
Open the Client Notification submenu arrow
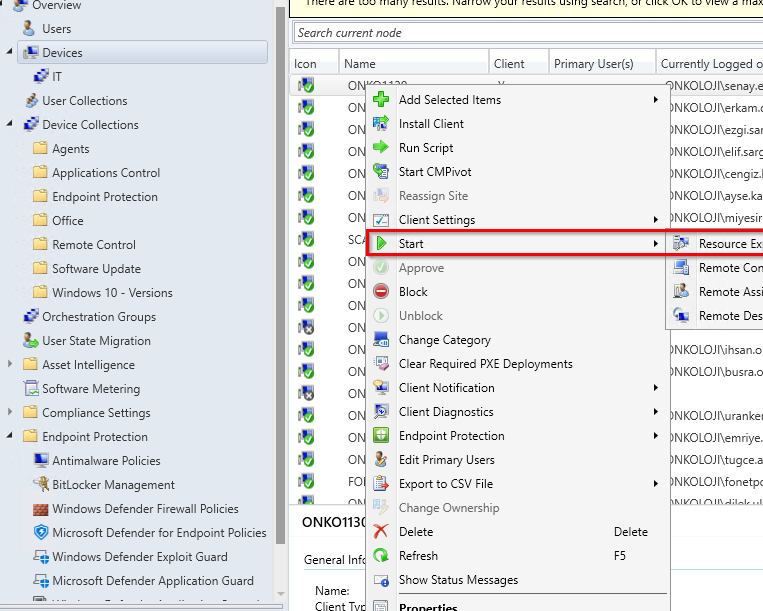coord(656,387)
